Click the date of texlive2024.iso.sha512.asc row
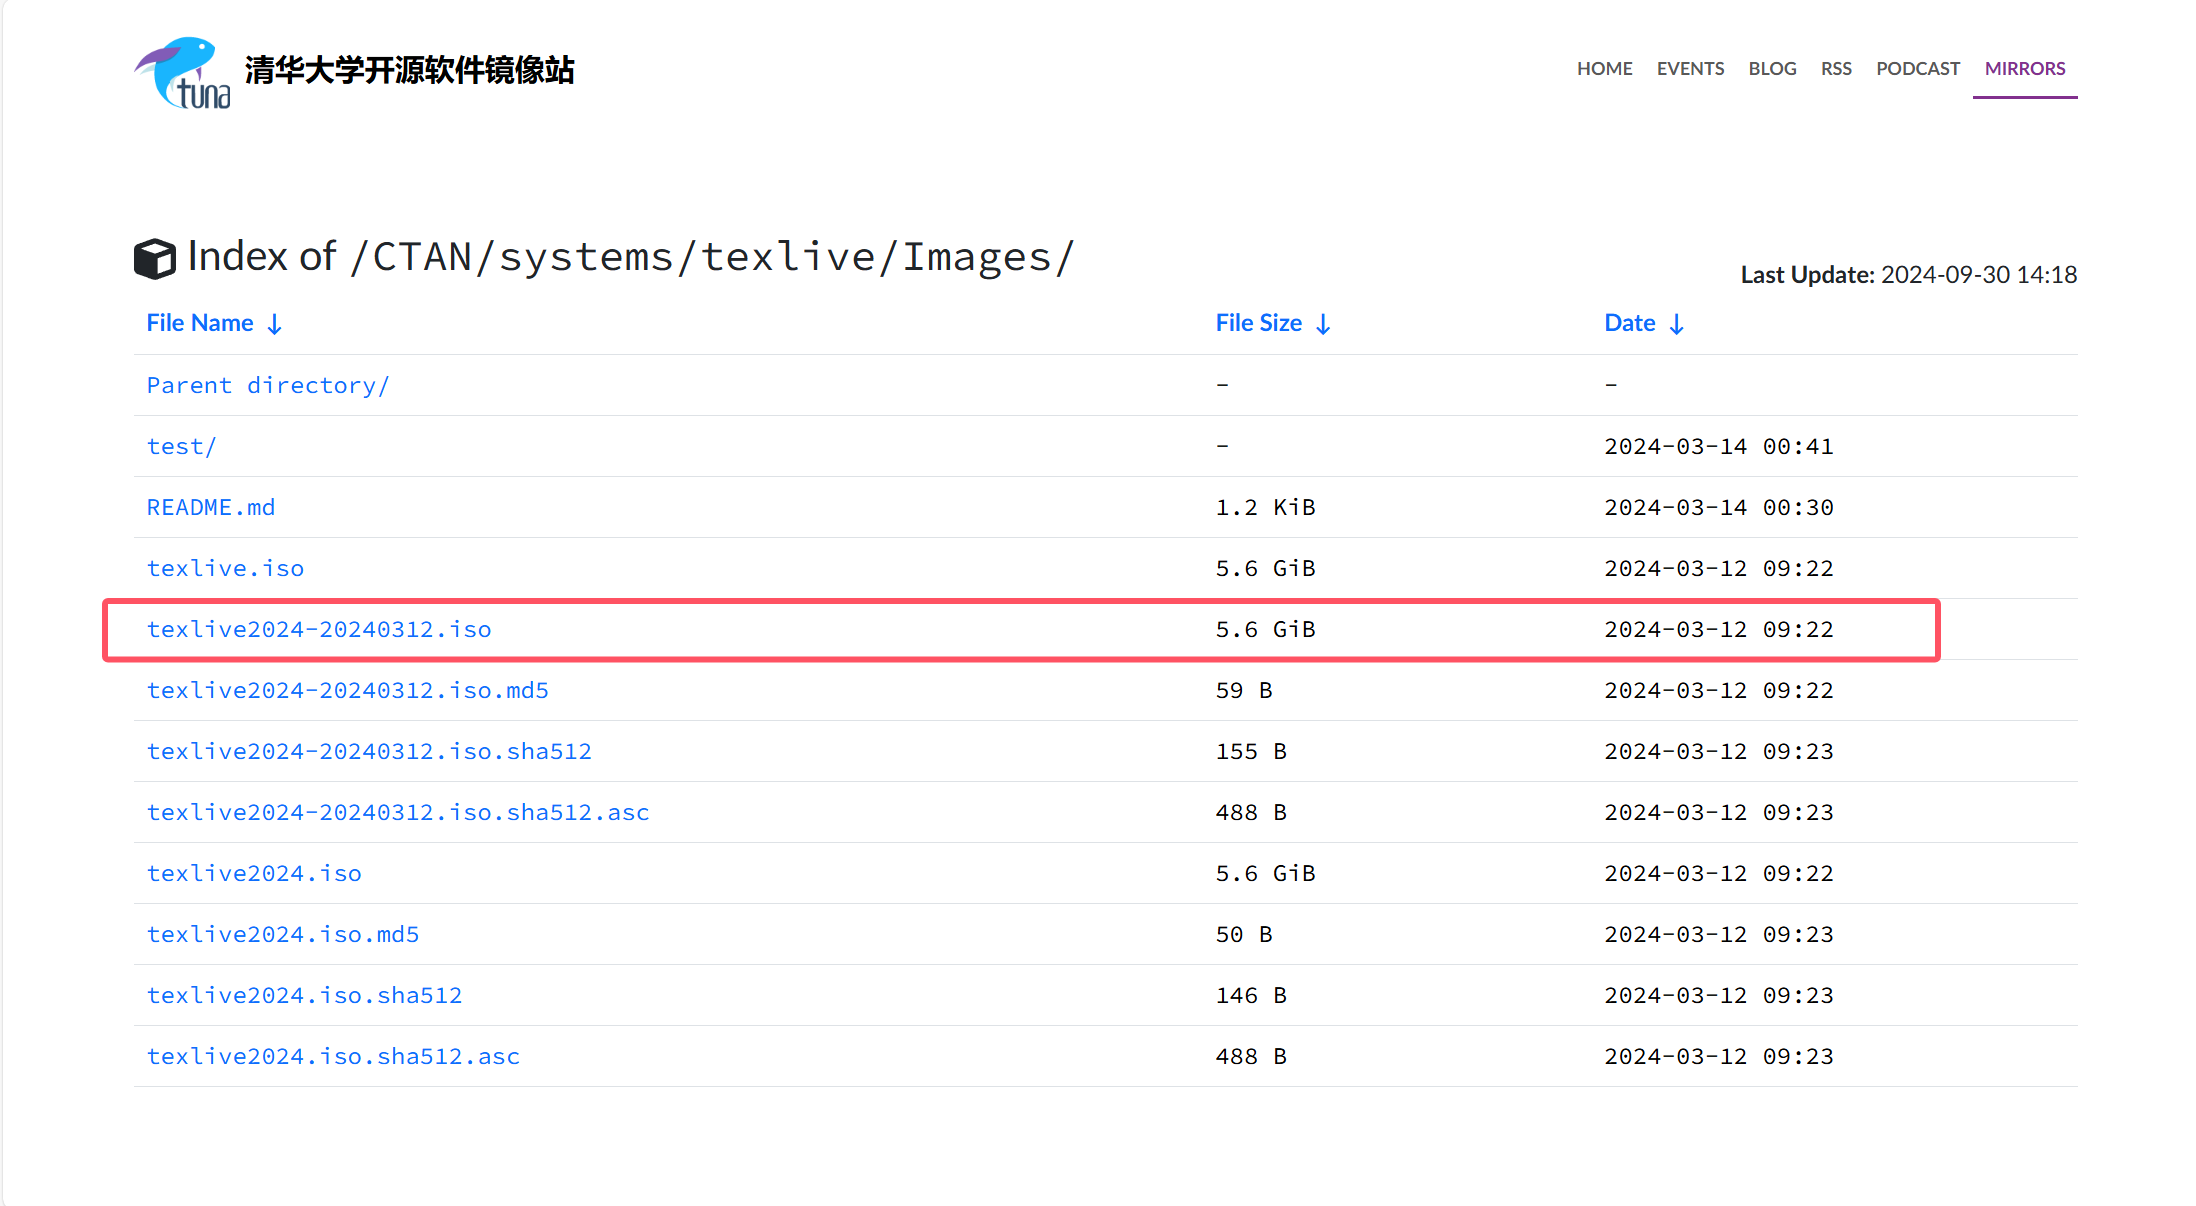 (x=1719, y=1056)
